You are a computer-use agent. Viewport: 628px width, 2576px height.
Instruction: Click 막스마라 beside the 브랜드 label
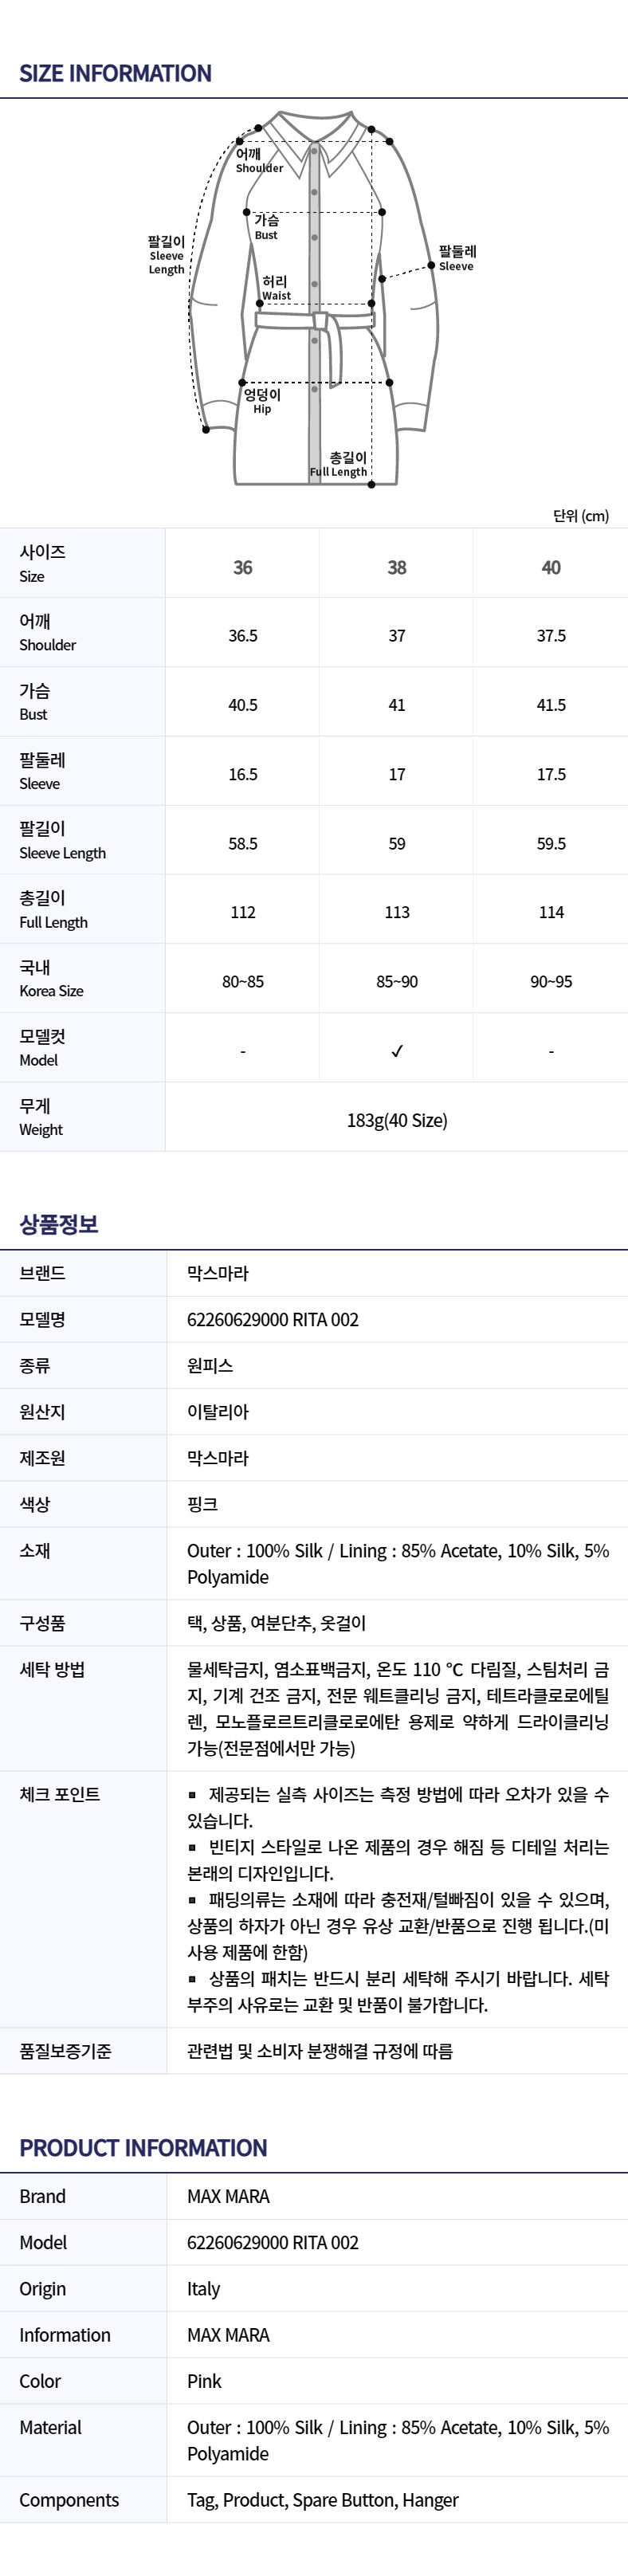tap(218, 1273)
